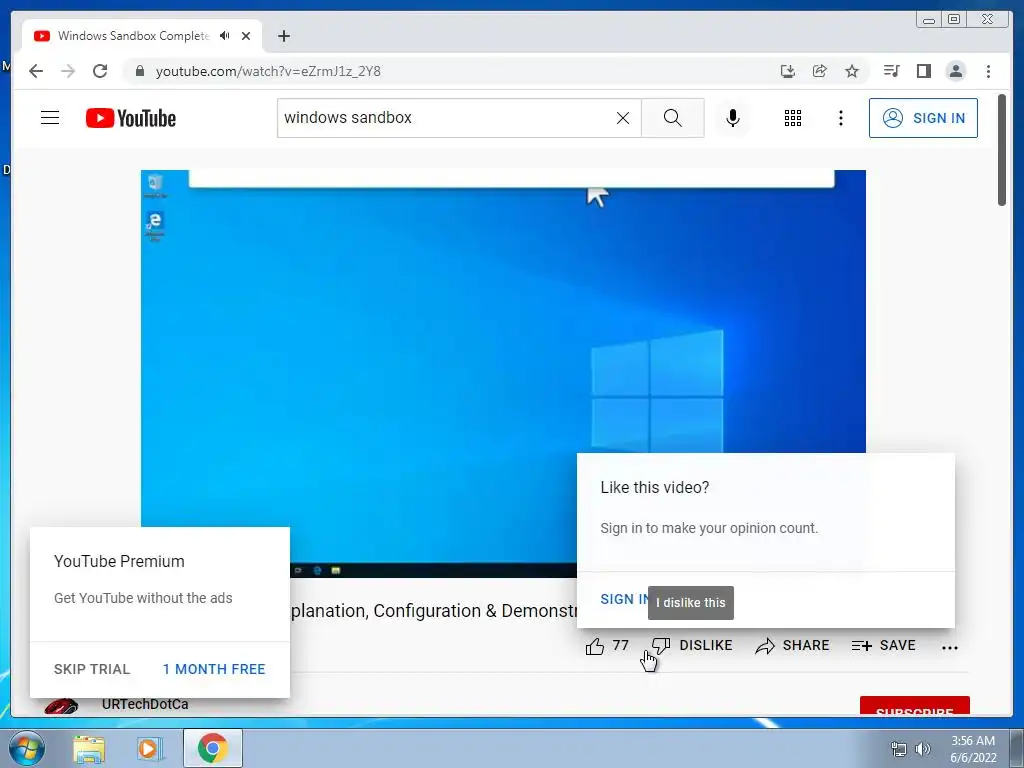Click the "YouTube Premium" popup heading

[x=119, y=561]
